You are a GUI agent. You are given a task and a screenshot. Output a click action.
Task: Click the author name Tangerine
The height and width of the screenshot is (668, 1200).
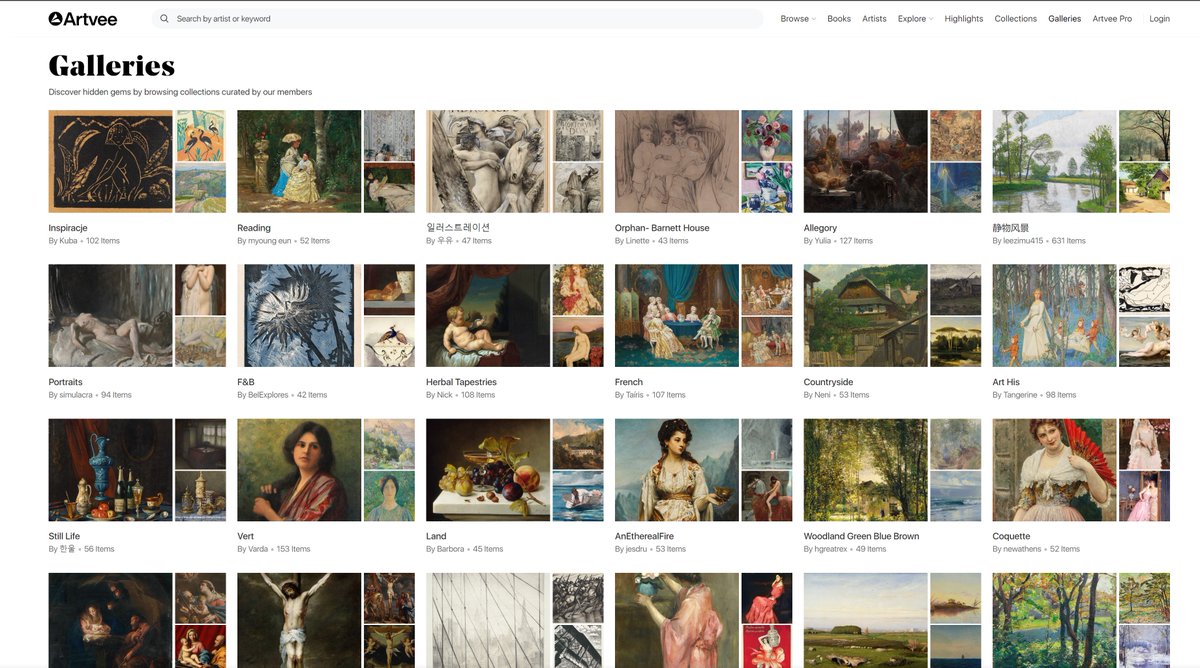(x=1021, y=395)
